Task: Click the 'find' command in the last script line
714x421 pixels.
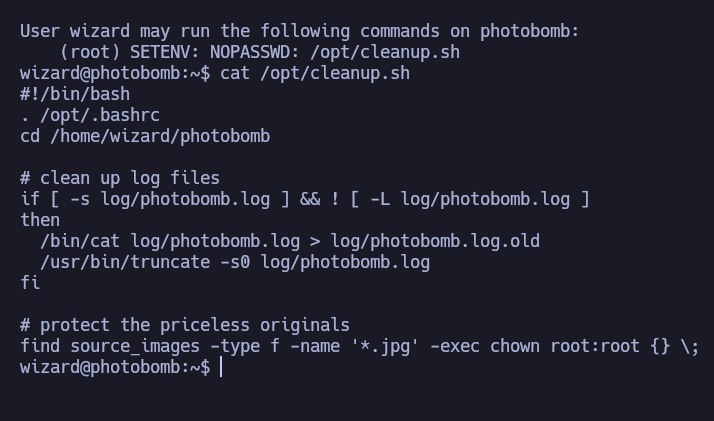Action: pyautogui.click(x=40, y=346)
